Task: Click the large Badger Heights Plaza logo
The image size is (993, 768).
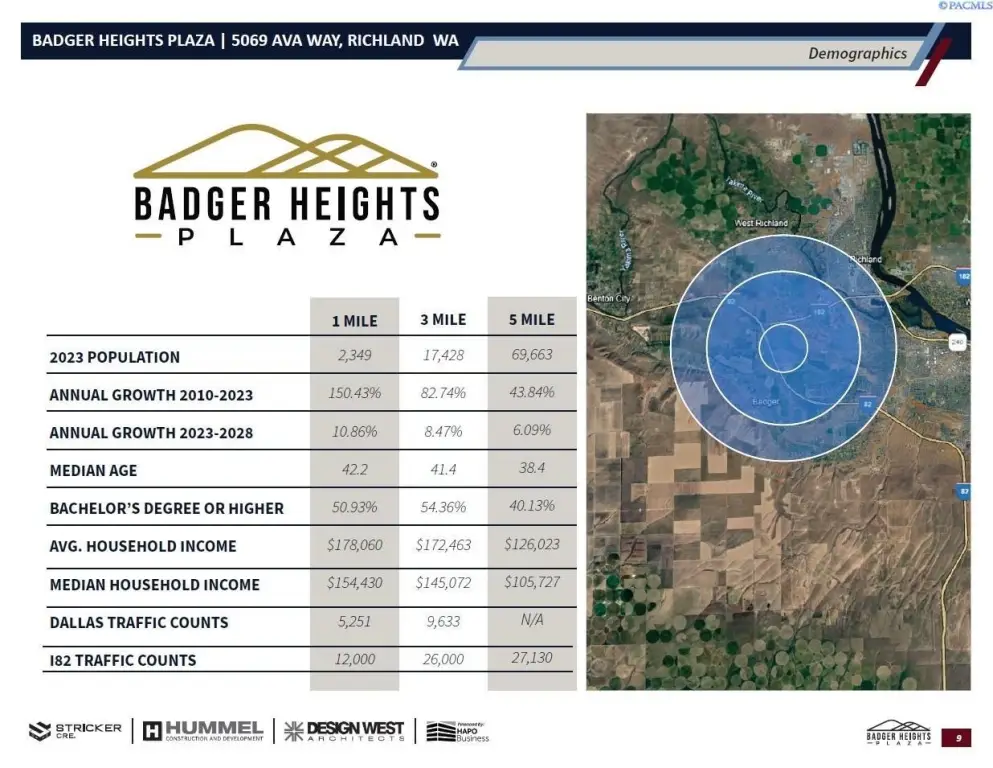Action: pos(287,186)
